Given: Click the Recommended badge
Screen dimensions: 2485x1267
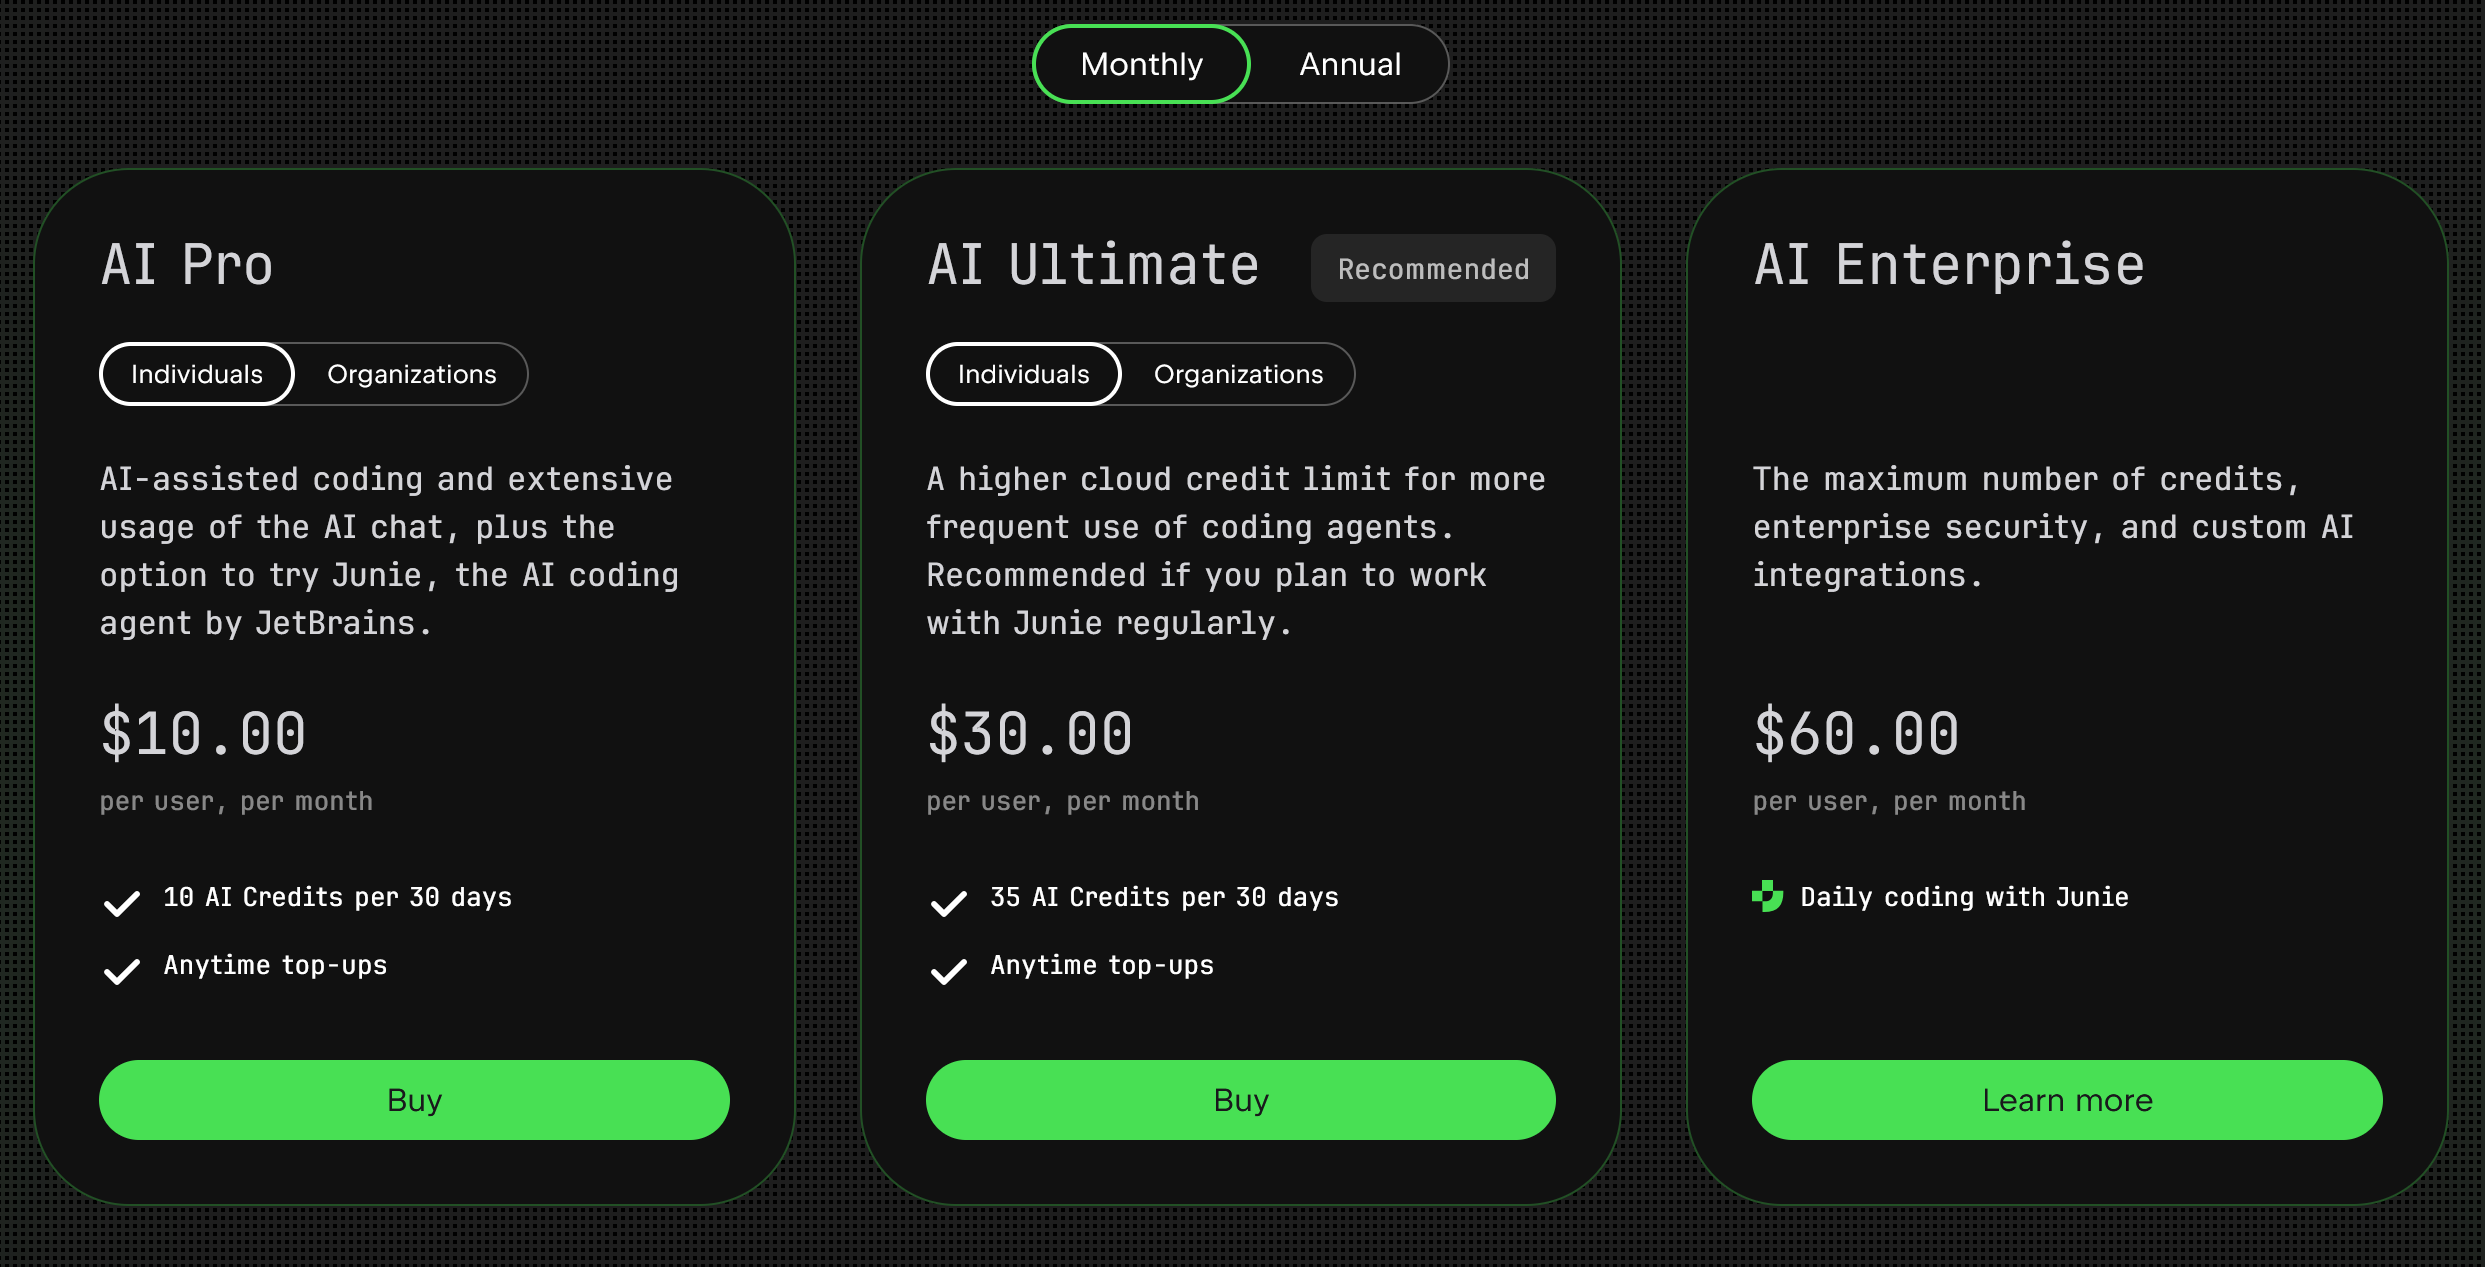Looking at the screenshot, I should click(1433, 268).
